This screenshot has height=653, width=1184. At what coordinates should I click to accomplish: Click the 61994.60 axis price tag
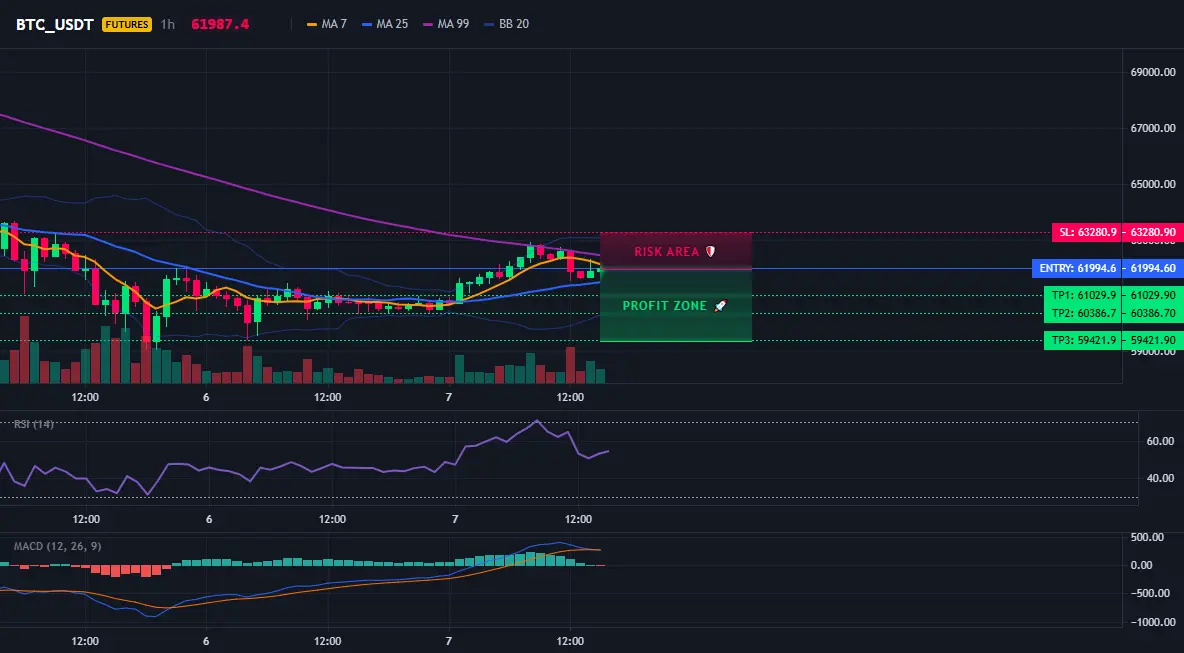(x=1153, y=268)
